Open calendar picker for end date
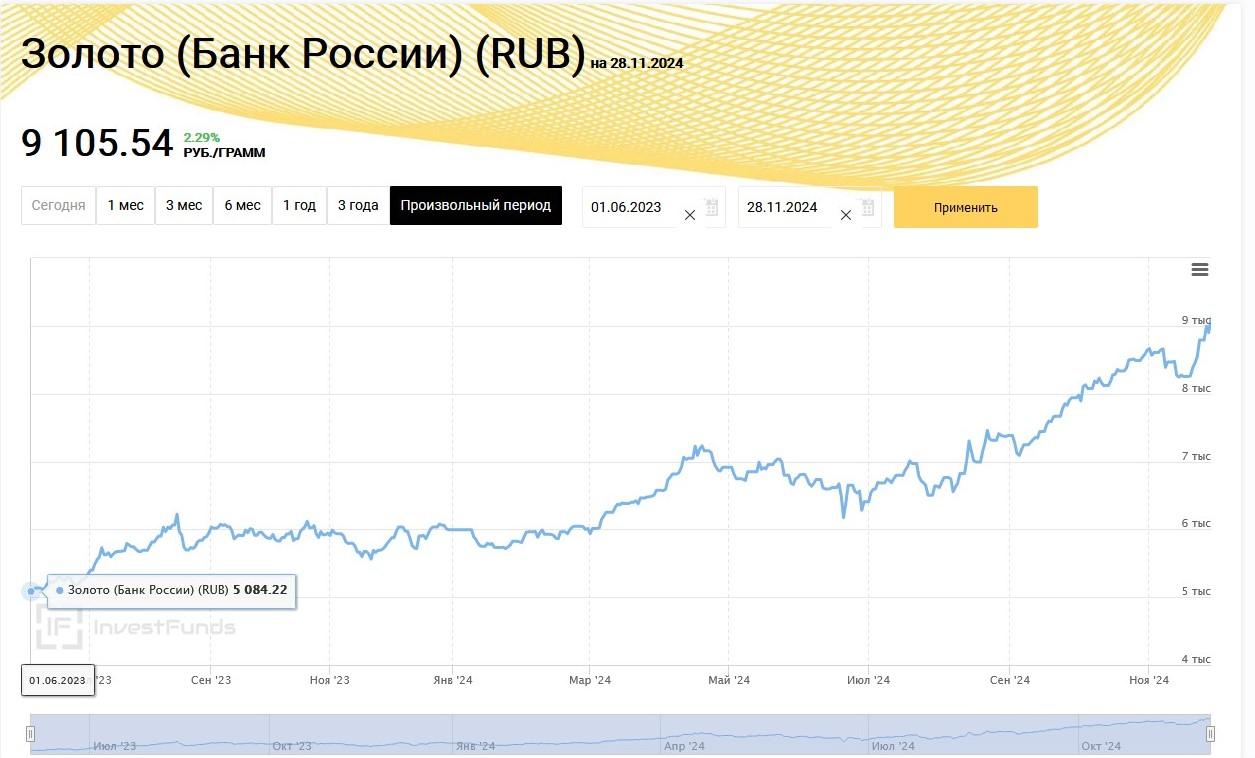 868,208
